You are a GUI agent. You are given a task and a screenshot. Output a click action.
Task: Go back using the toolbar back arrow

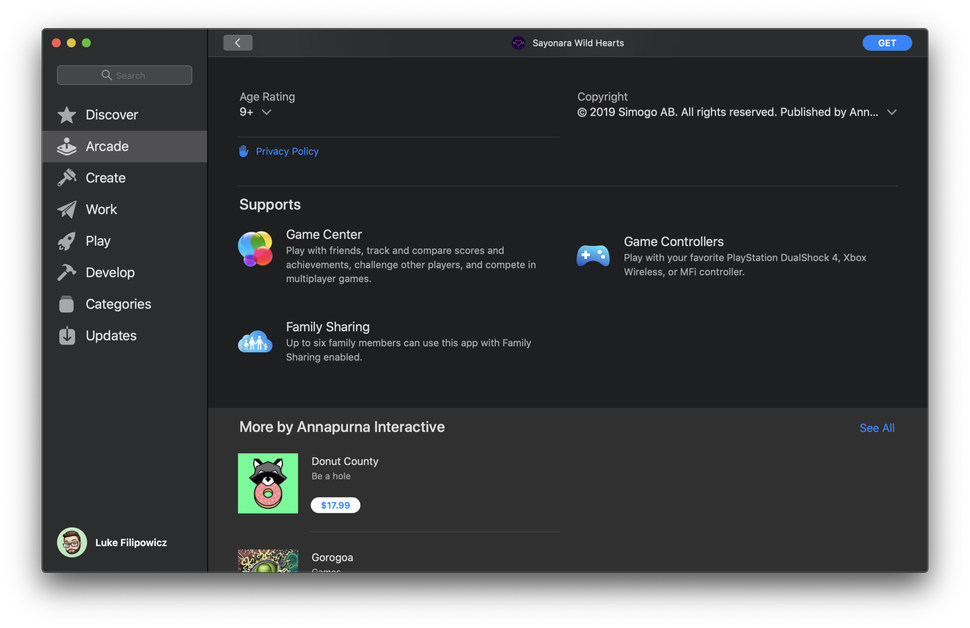pyautogui.click(x=238, y=43)
